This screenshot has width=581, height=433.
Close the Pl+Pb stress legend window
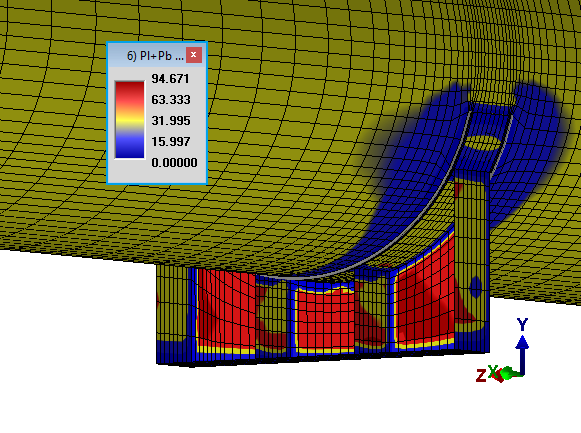pyautogui.click(x=193, y=55)
